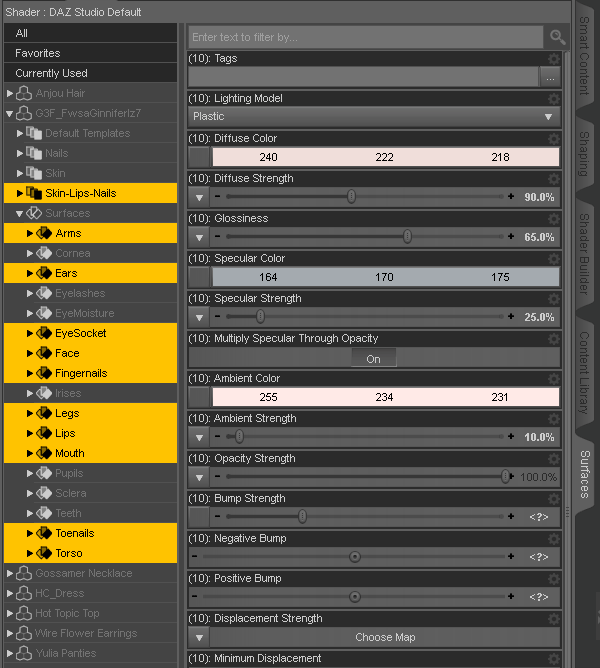The height and width of the screenshot is (668, 600).
Task: Switch to Shaping tab
Action: click(x=585, y=154)
